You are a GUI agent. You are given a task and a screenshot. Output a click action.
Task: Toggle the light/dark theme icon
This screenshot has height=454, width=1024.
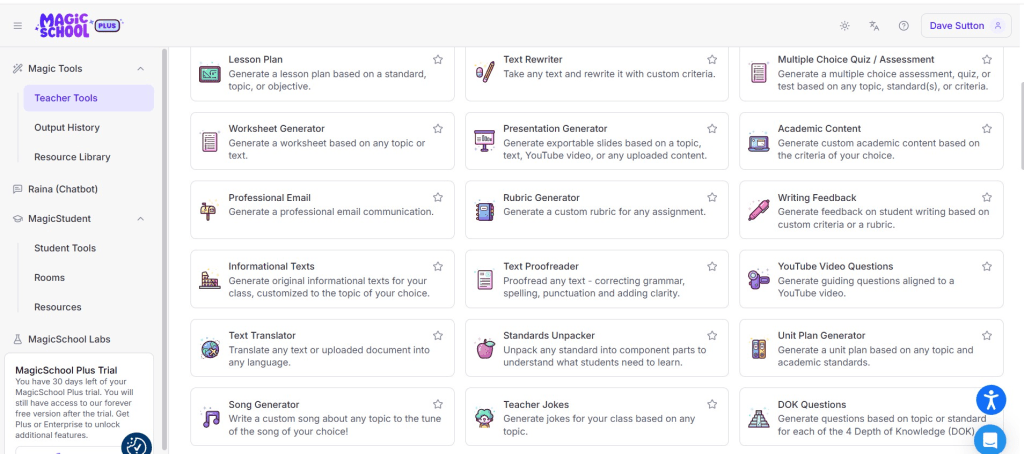pos(845,26)
